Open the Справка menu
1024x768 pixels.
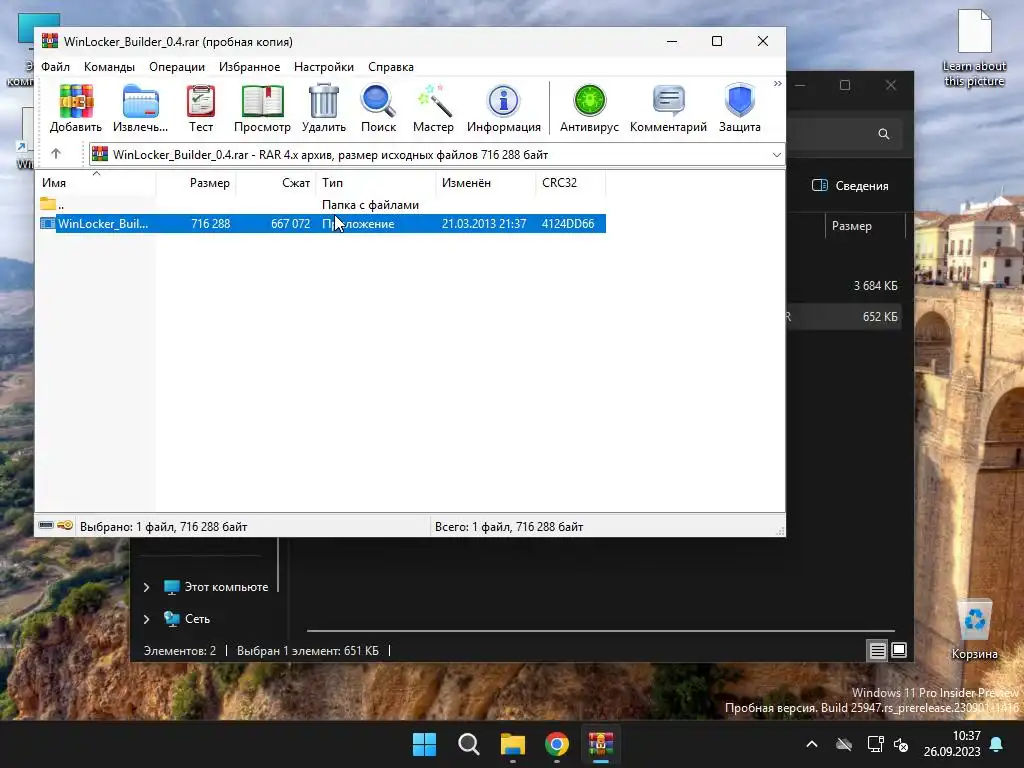(391, 67)
